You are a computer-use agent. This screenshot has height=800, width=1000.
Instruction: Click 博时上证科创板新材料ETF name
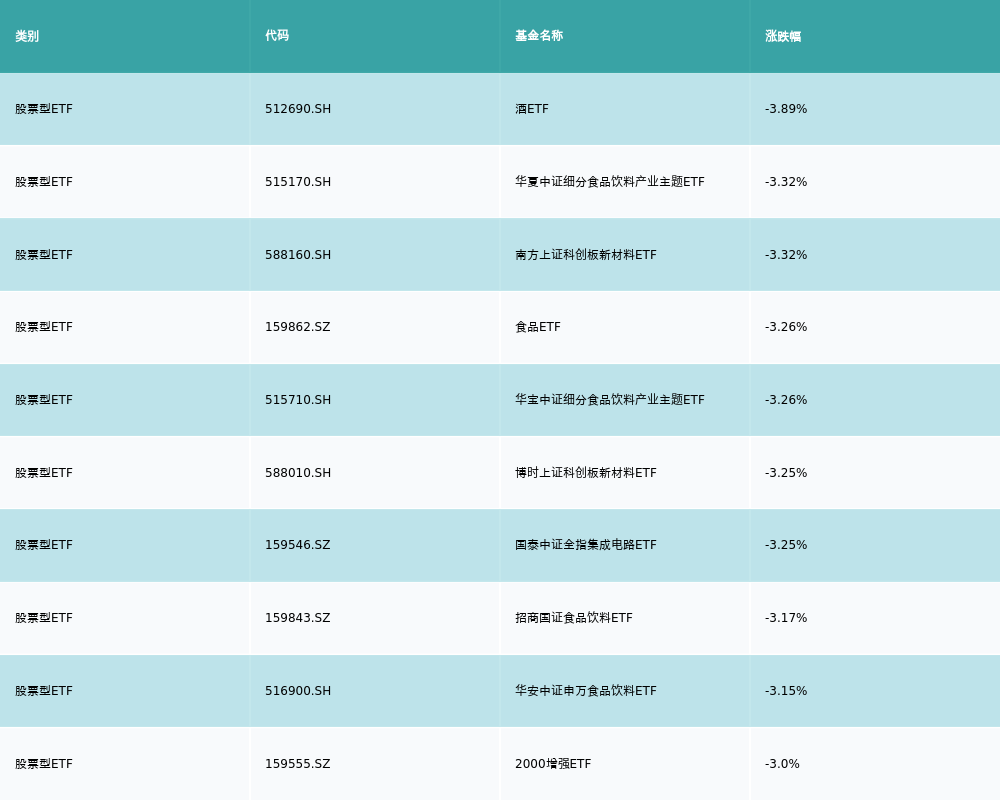tap(585, 473)
